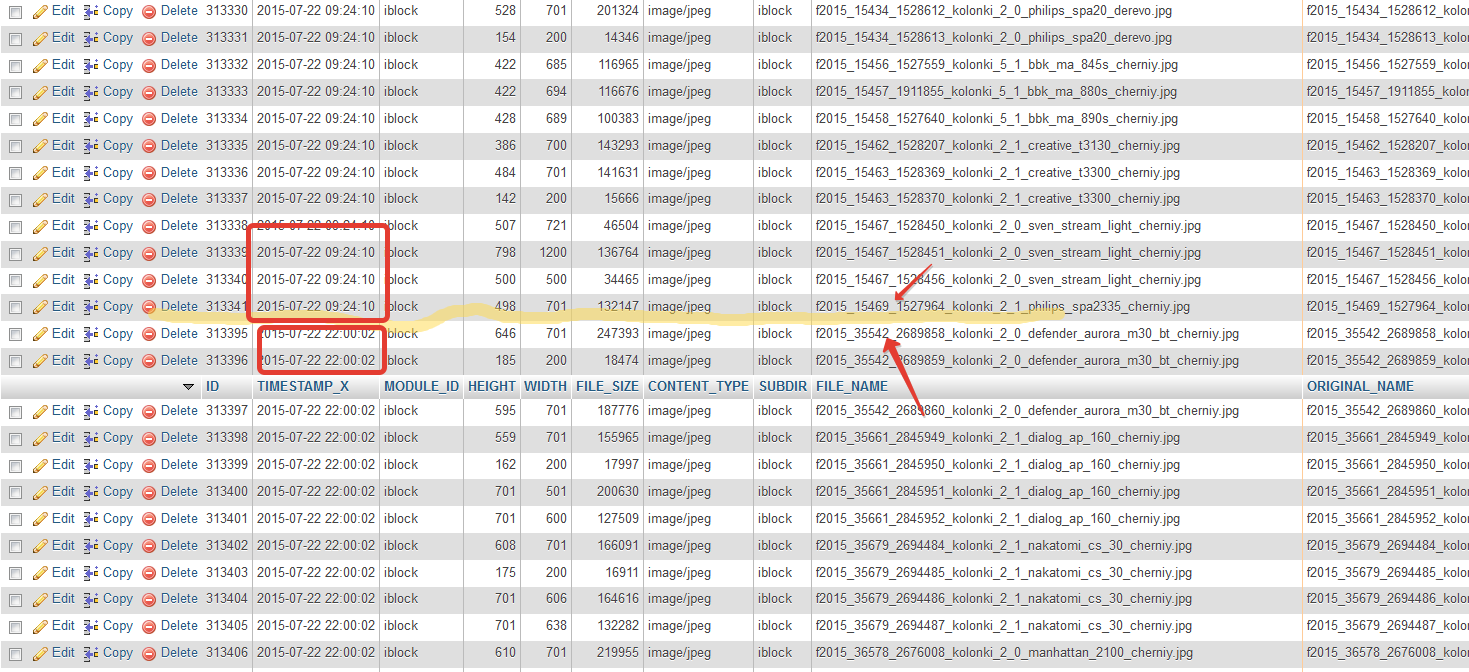This screenshot has width=1469, height=672.
Task: Check the box for row 313341
Action: pos(15,308)
